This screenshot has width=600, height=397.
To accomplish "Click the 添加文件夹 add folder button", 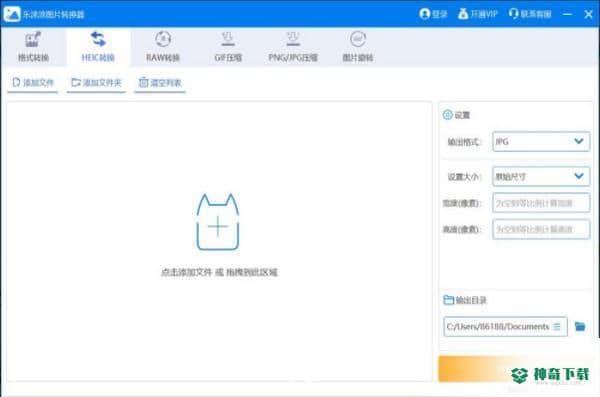I will pyautogui.click(x=96, y=83).
